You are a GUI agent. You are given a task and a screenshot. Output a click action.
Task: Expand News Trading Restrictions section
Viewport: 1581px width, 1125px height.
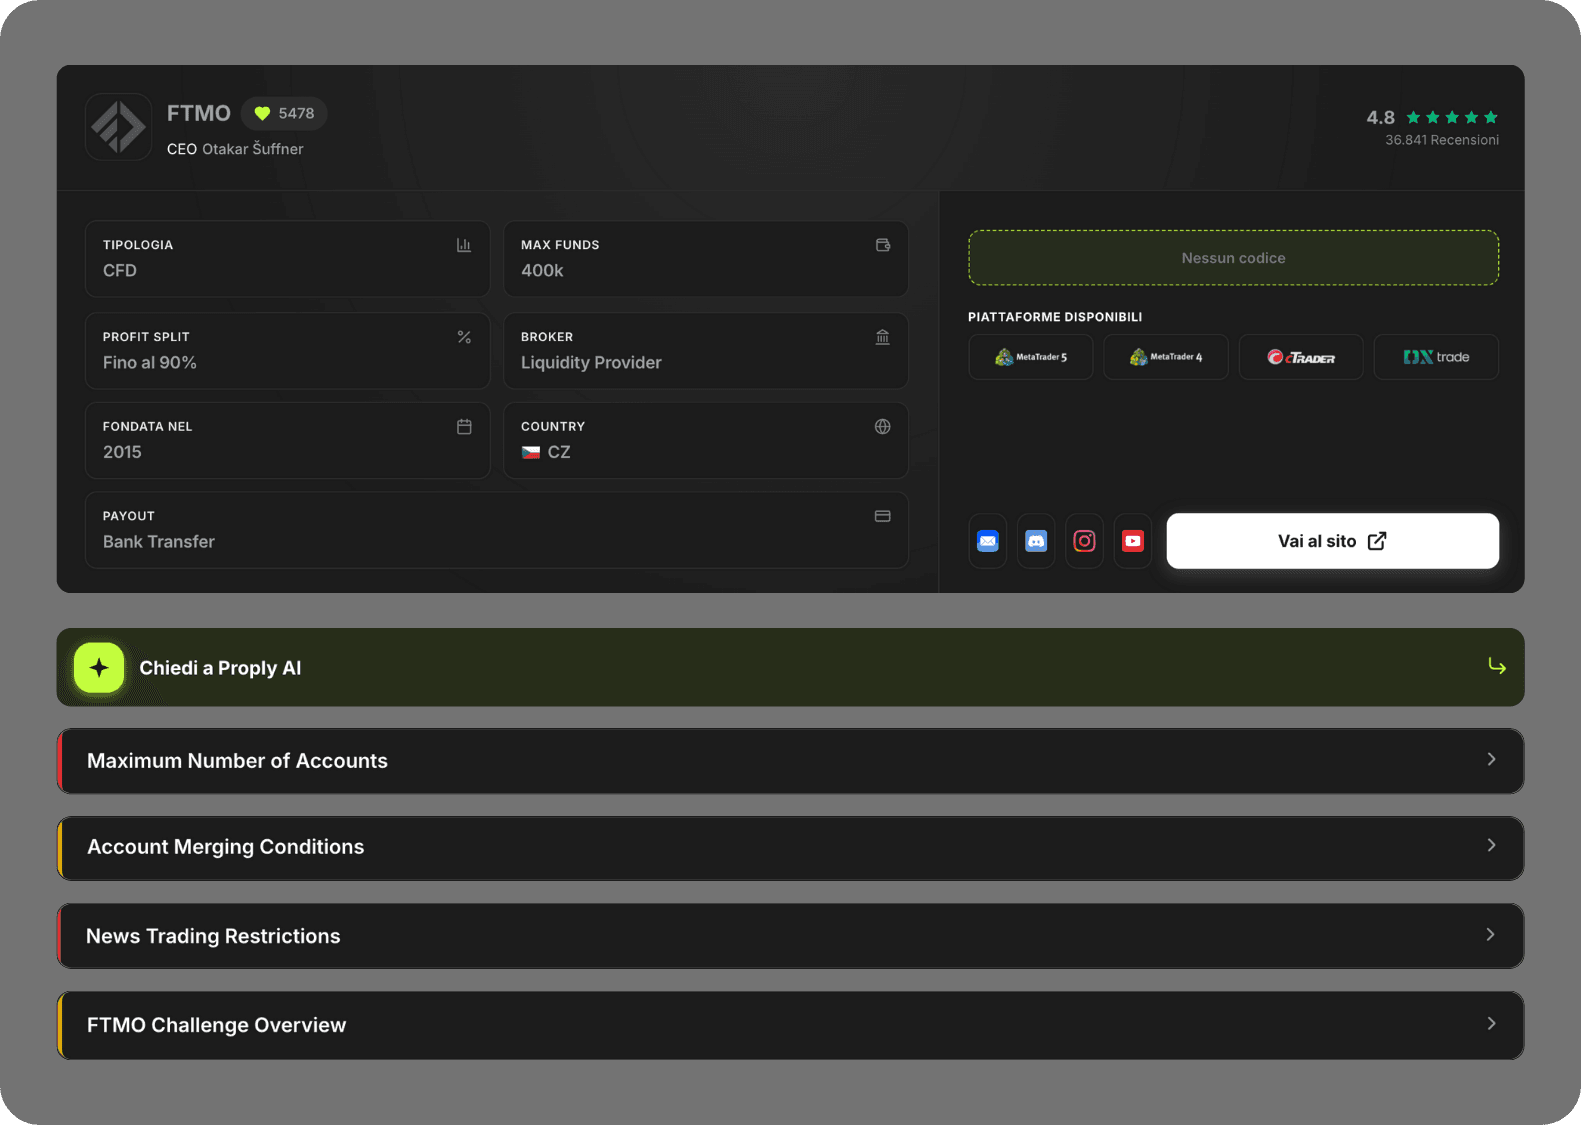pyautogui.click(x=790, y=936)
